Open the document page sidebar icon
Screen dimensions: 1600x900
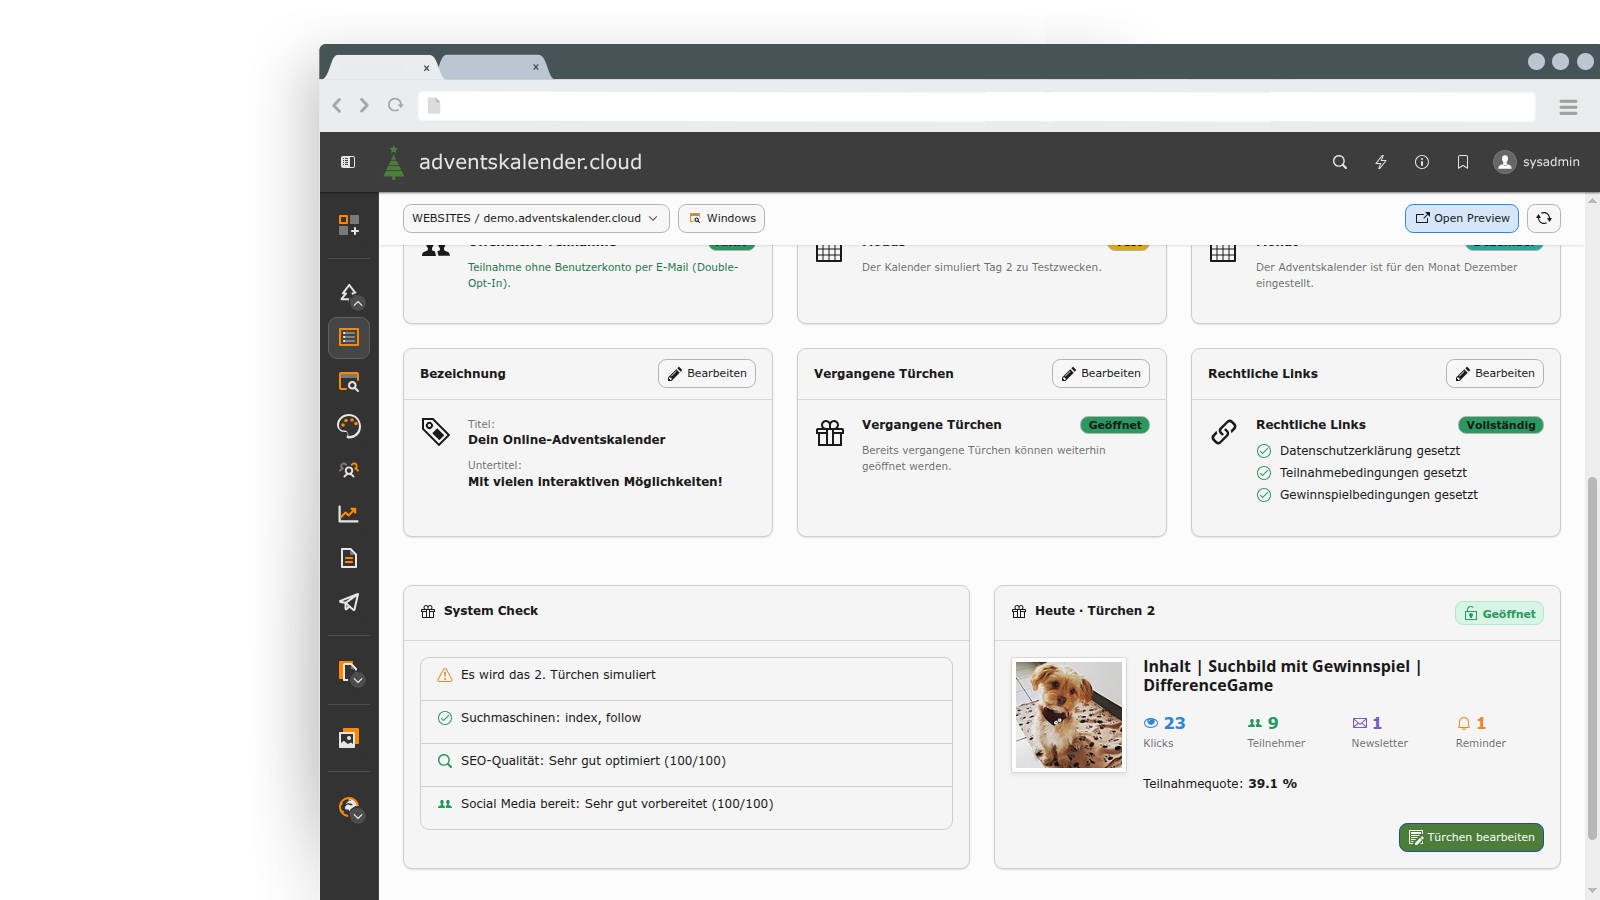(349, 558)
